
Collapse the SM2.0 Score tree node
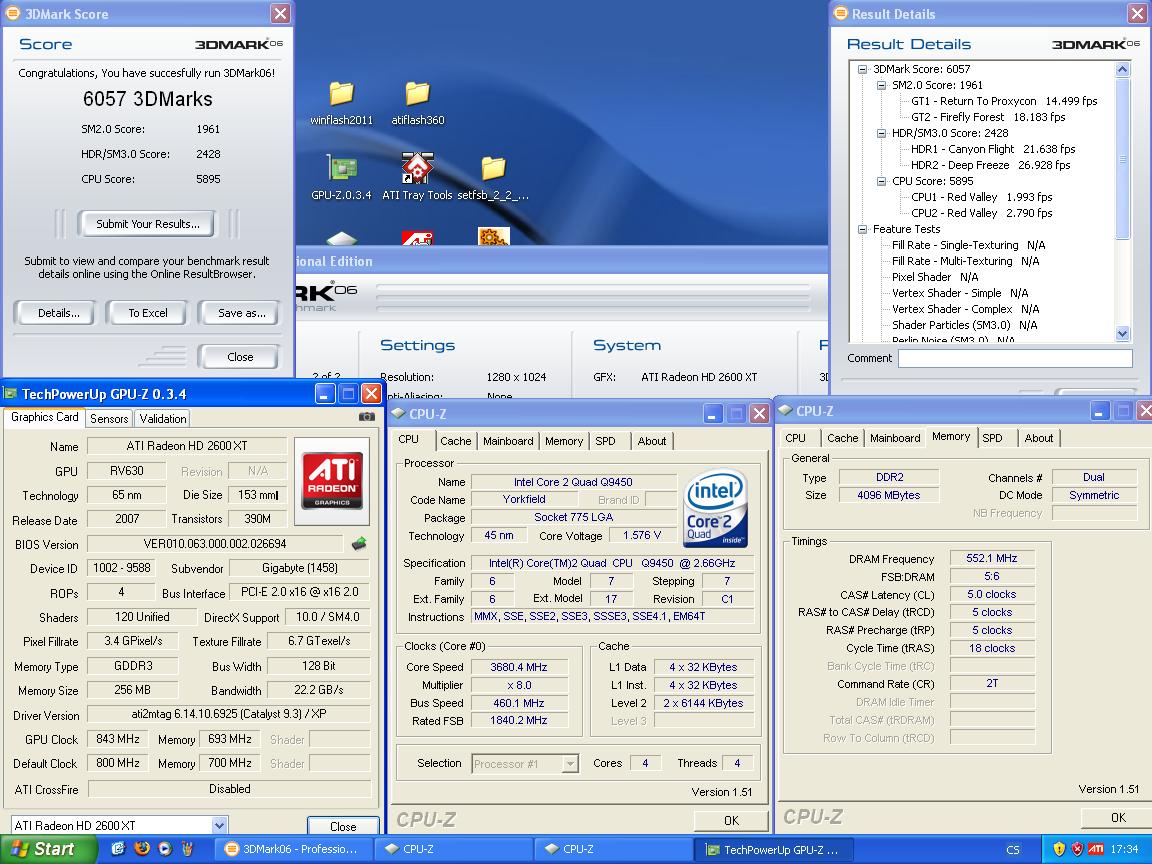[x=882, y=85]
